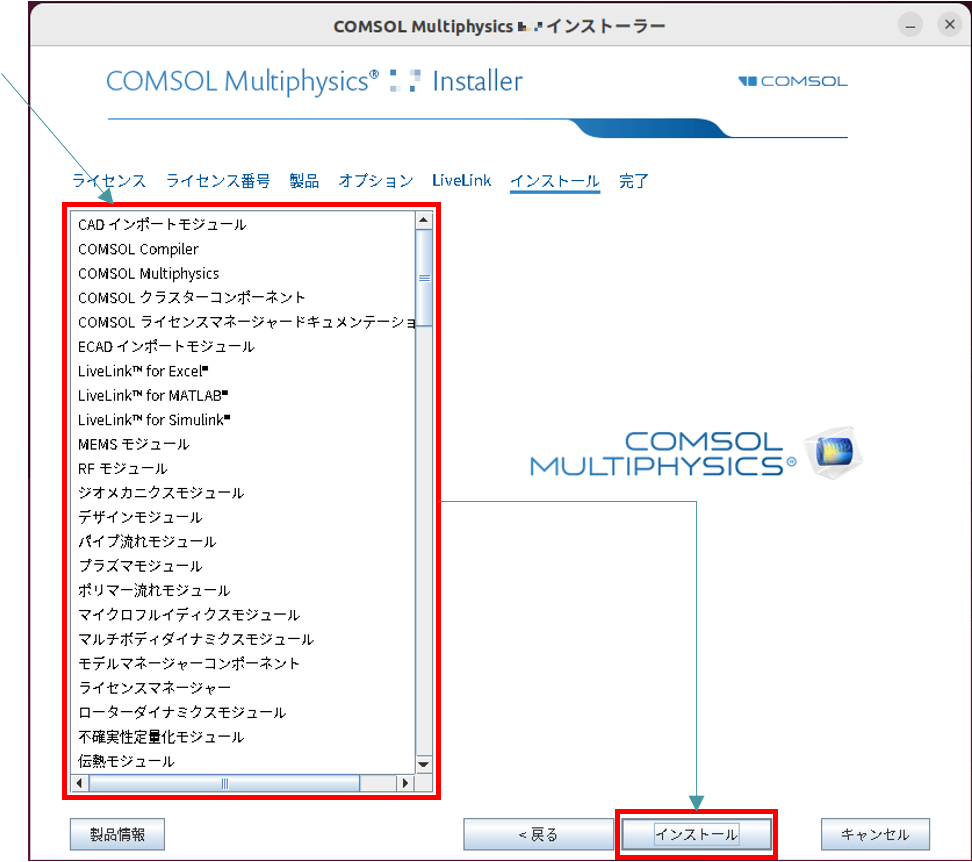
Task: Click the インストール install button
Action: pyautogui.click(x=696, y=835)
